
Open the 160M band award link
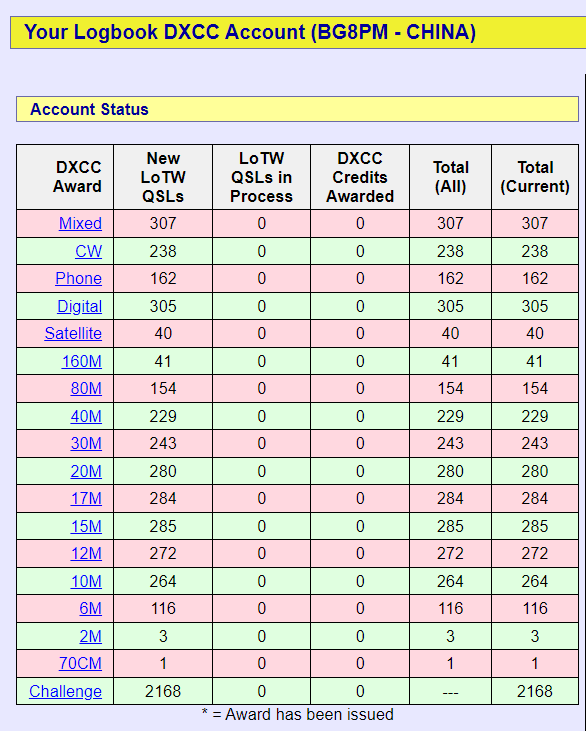pyautogui.click(x=82, y=361)
